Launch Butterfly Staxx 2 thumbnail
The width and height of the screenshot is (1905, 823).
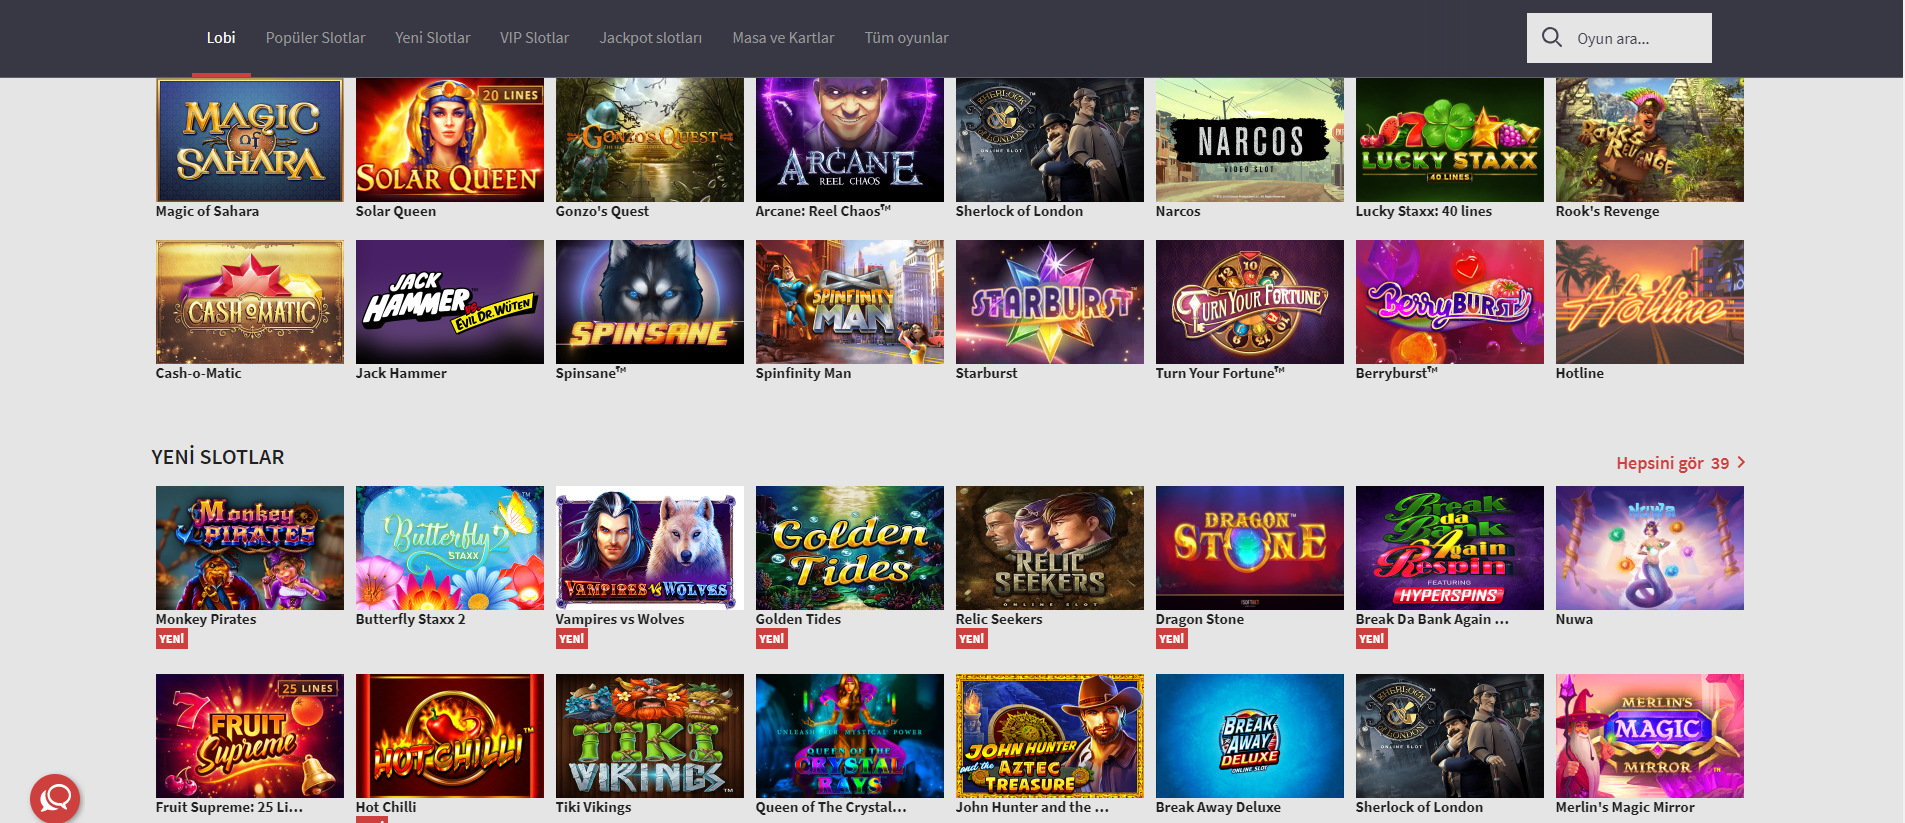[x=450, y=548]
